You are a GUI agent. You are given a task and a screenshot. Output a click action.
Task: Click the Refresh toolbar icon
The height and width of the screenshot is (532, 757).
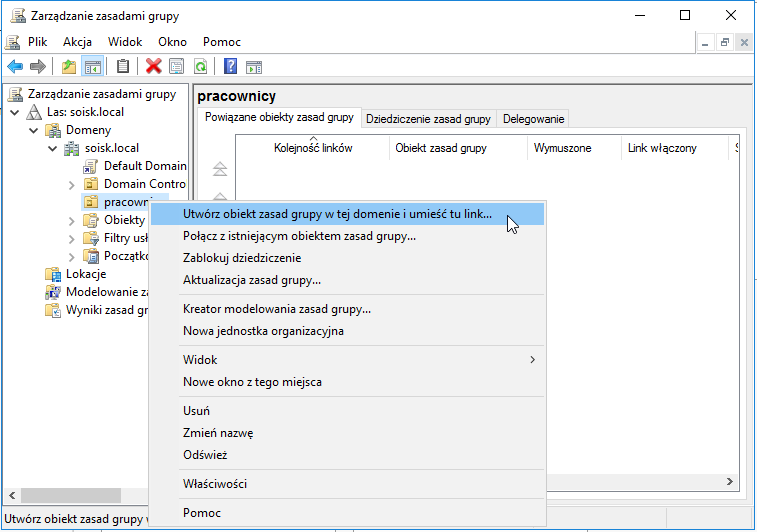(200, 66)
